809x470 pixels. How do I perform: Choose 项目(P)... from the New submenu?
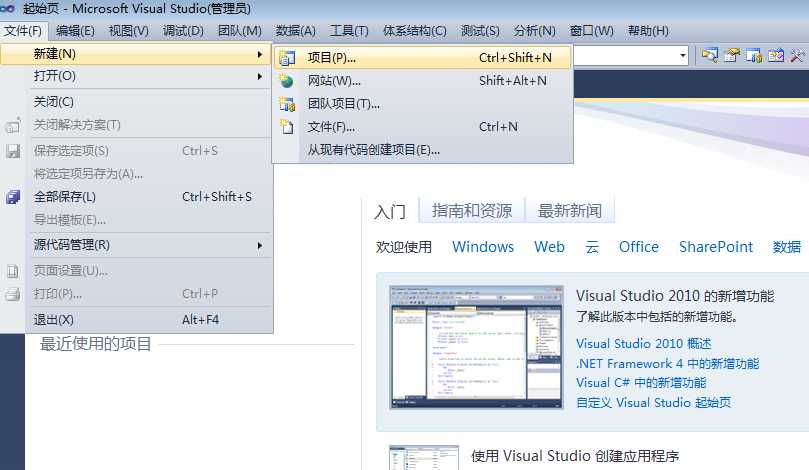[423, 58]
